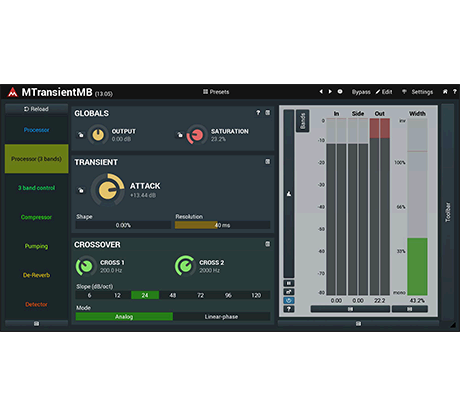The image size is (460, 416).
Task: Click the Resolution 40 ms slider
Action: click(222, 225)
